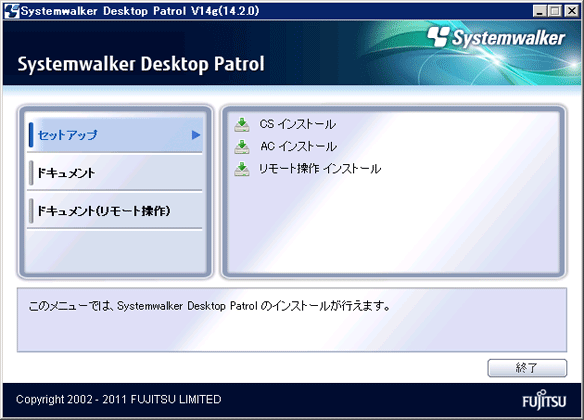This screenshot has width=584, height=420.
Task: Open the ドキュメント(リモート操作) menu item
Action: [x=115, y=211]
